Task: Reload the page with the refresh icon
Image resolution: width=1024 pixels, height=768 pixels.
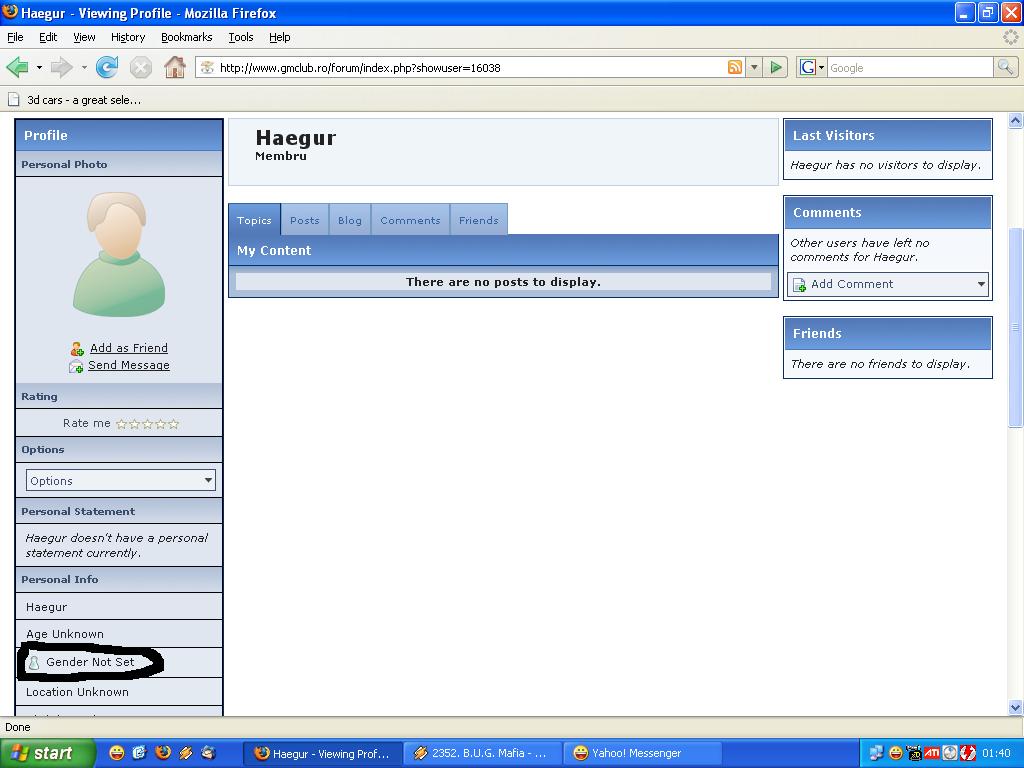Action: click(x=106, y=67)
